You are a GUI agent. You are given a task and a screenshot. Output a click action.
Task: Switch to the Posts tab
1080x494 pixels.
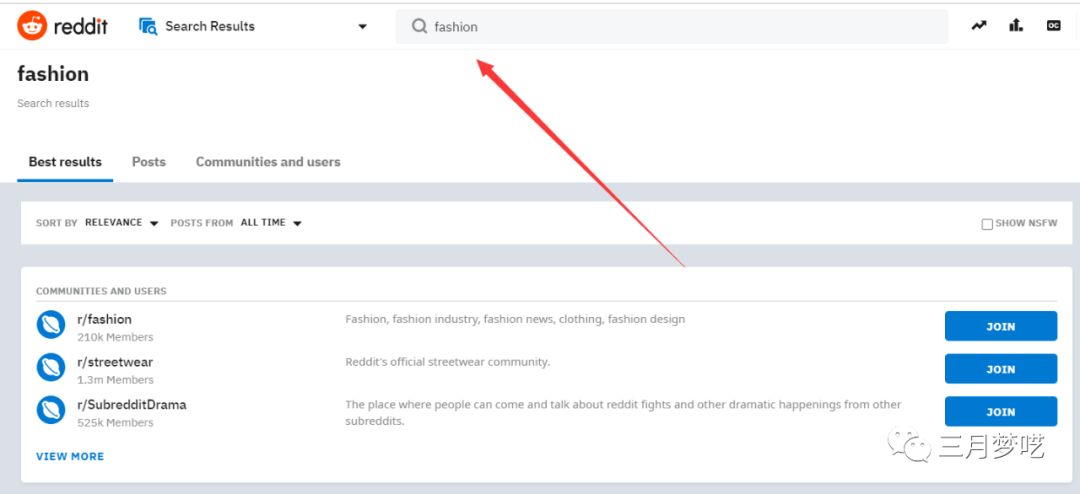pos(149,162)
